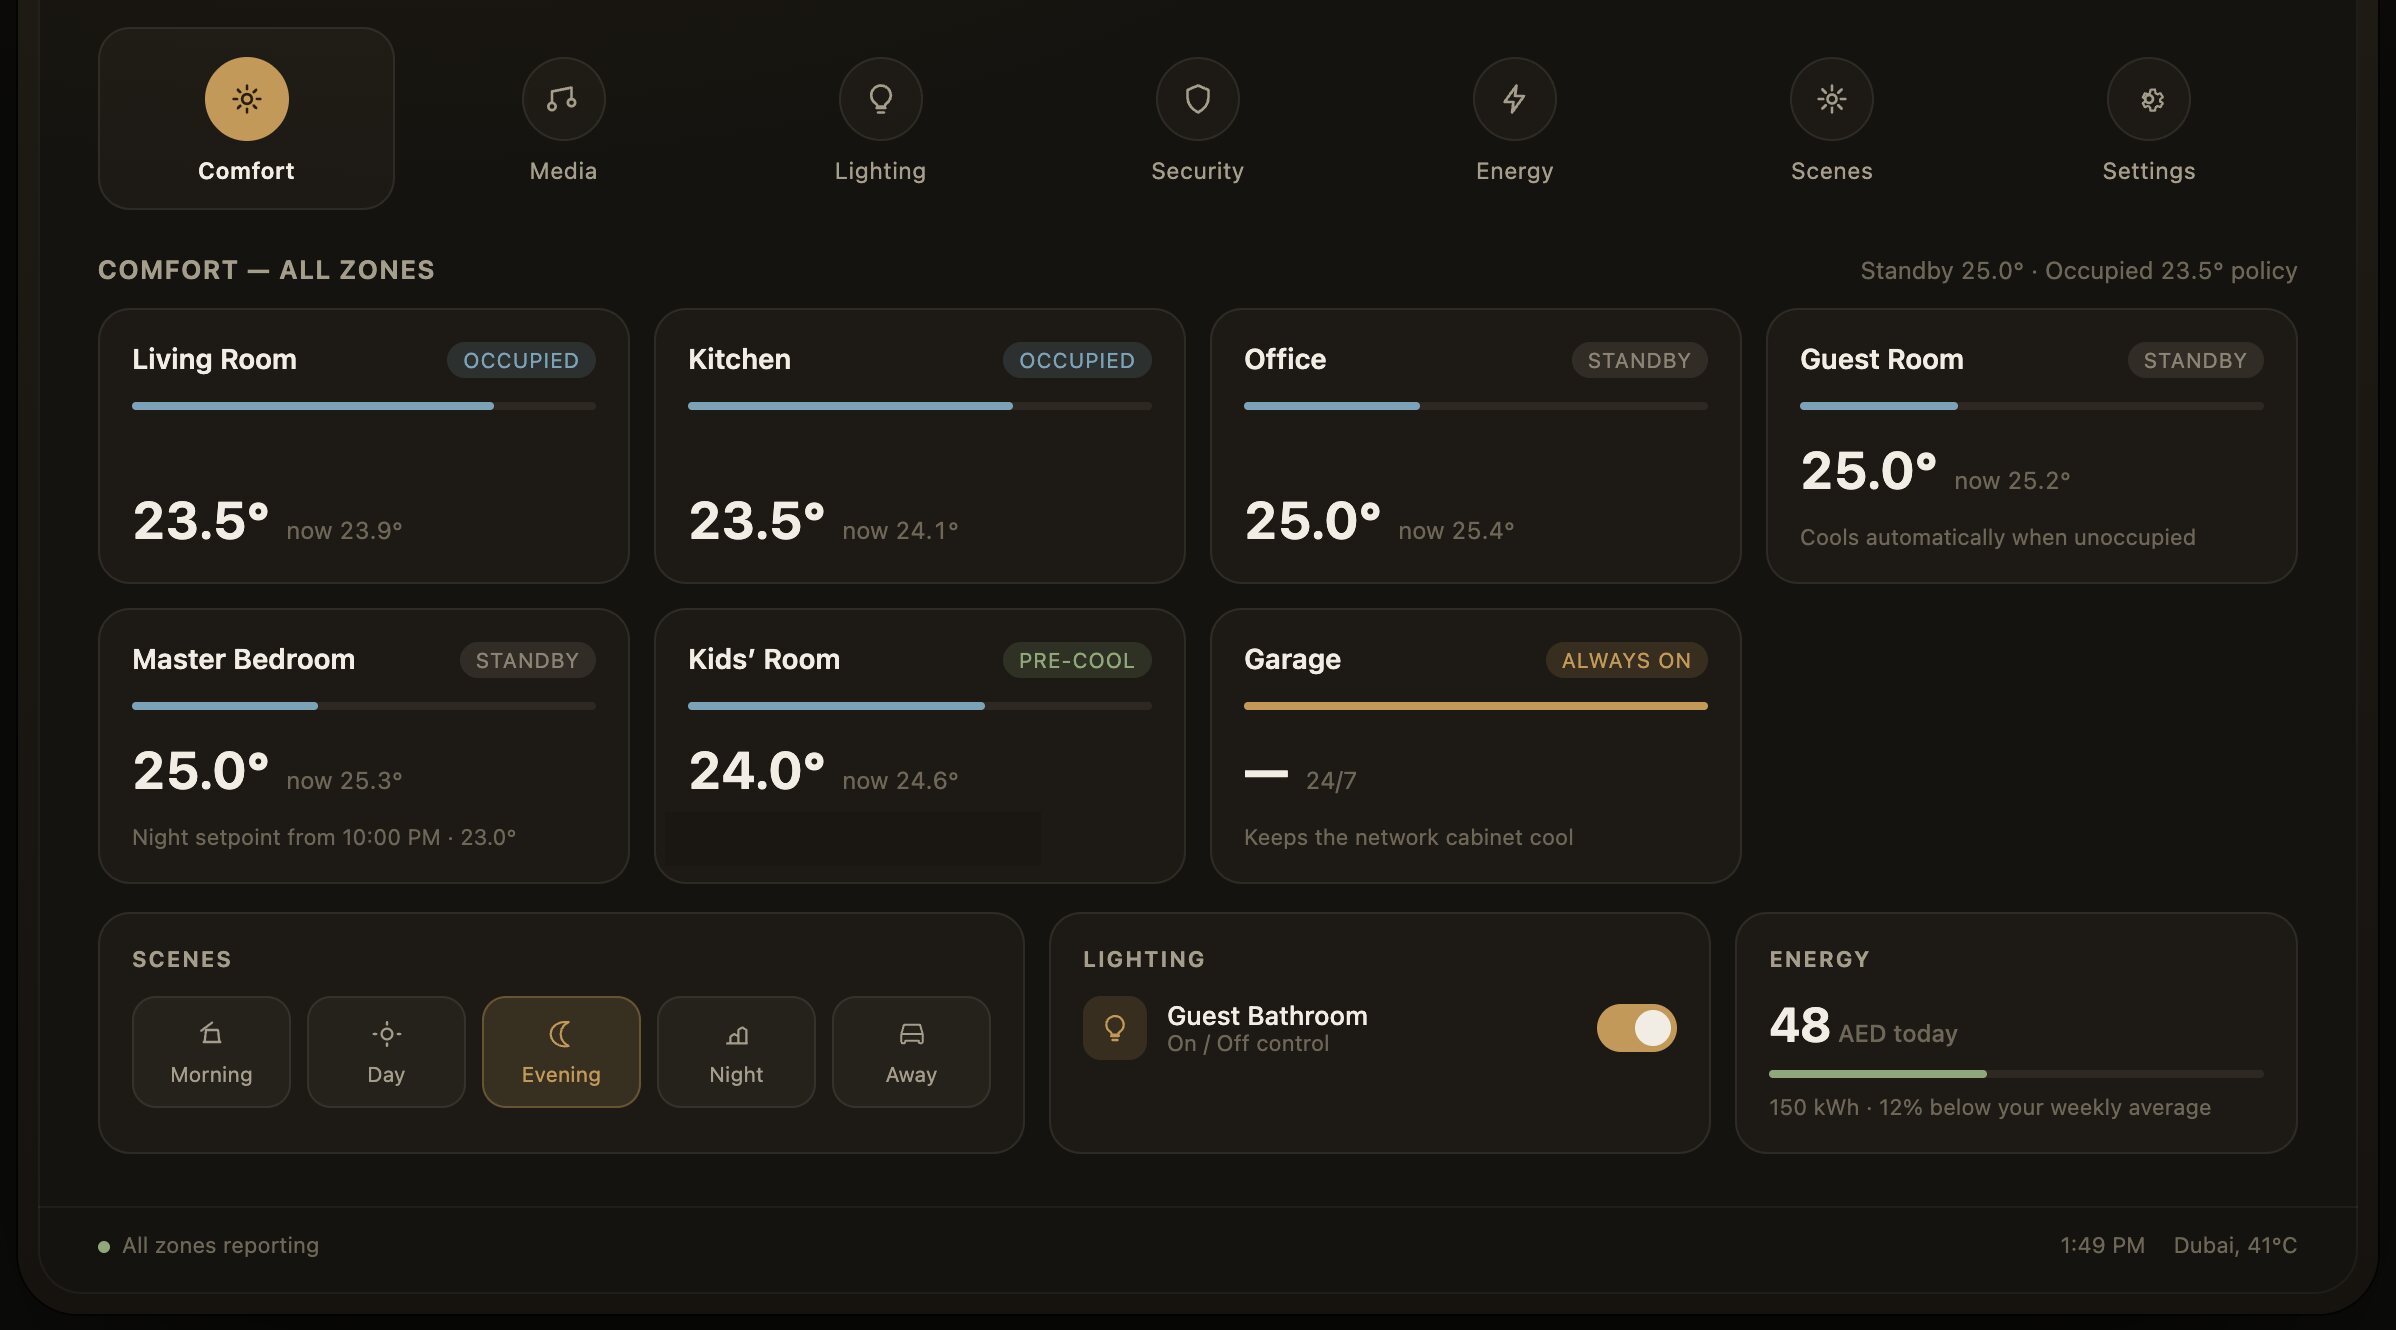Click 'Keeps the network cabinet cool' note
This screenshot has width=2396, height=1330.
pos(1408,837)
